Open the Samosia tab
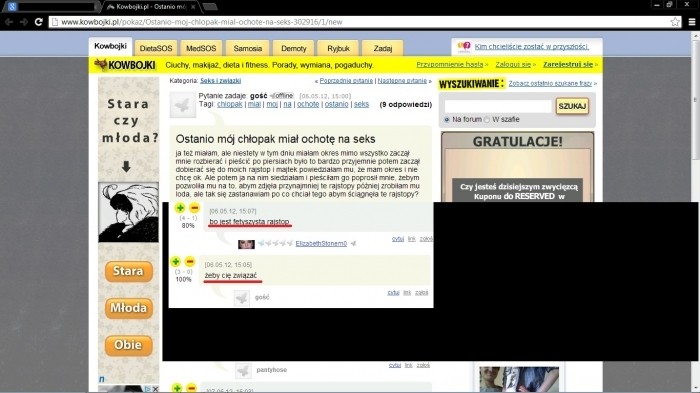The height and width of the screenshot is (393, 700). (247, 48)
